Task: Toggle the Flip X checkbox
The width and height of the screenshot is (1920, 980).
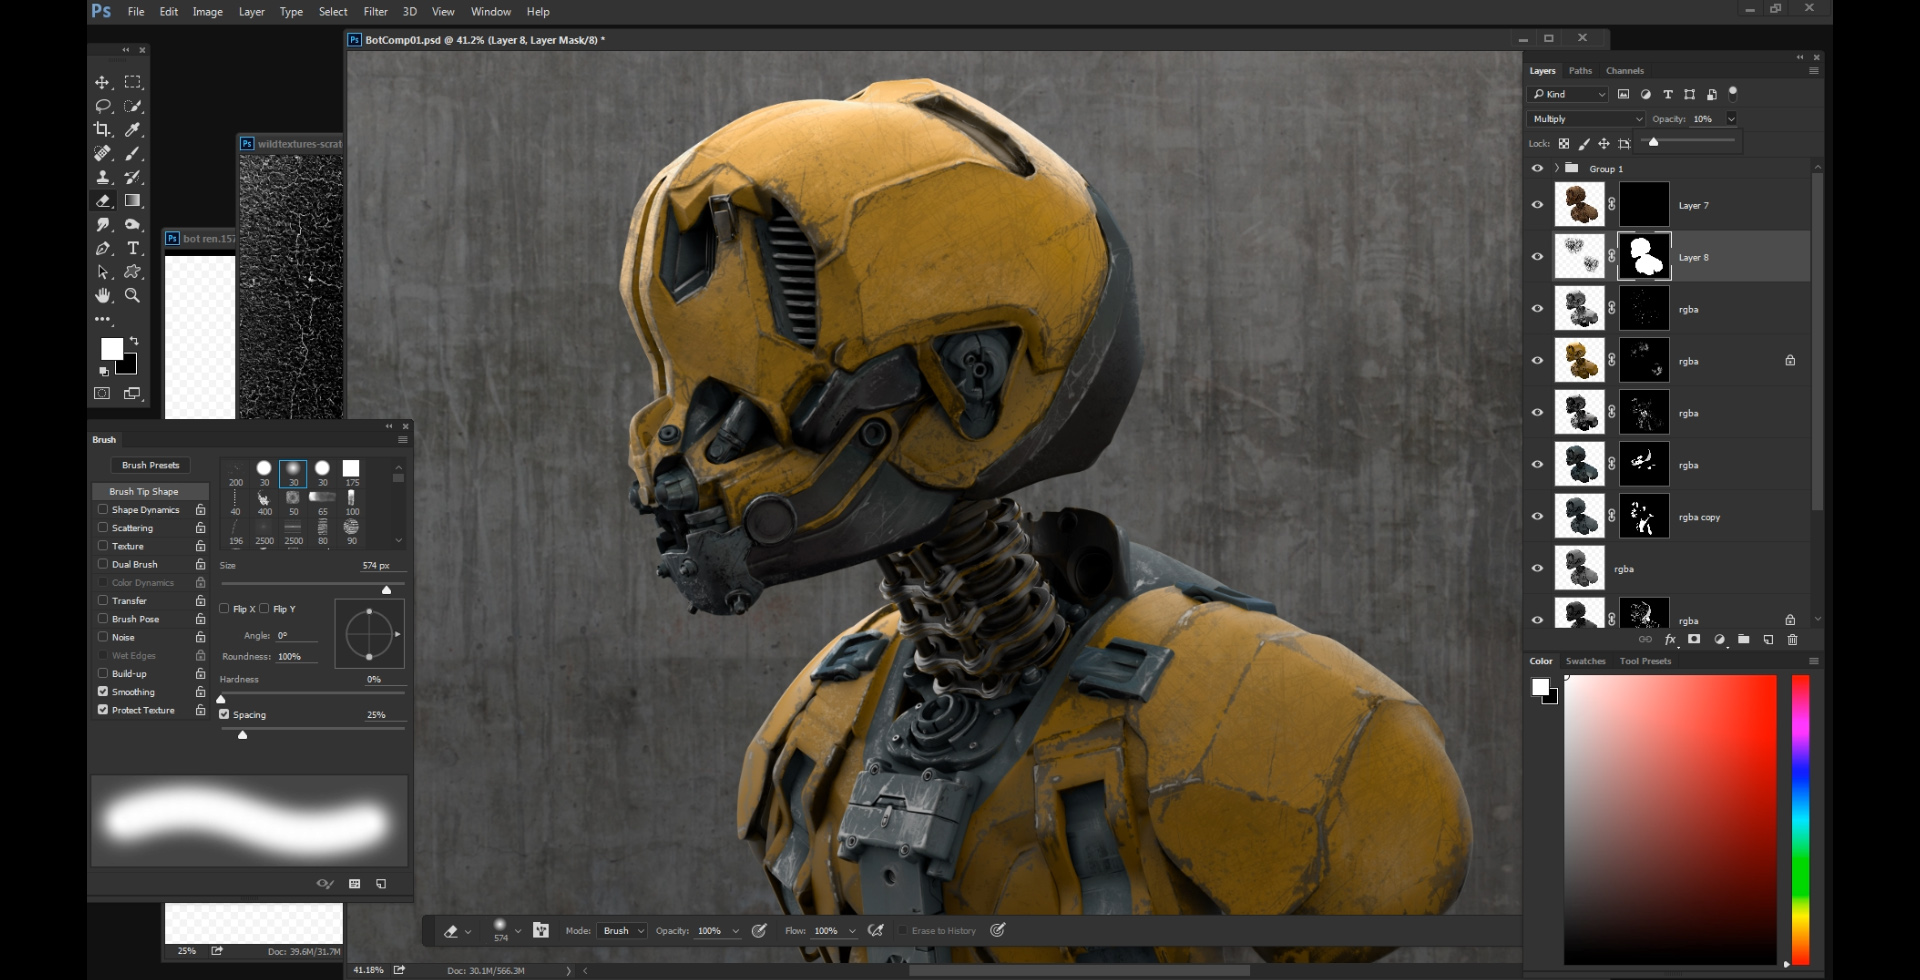Action: pyautogui.click(x=224, y=608)
